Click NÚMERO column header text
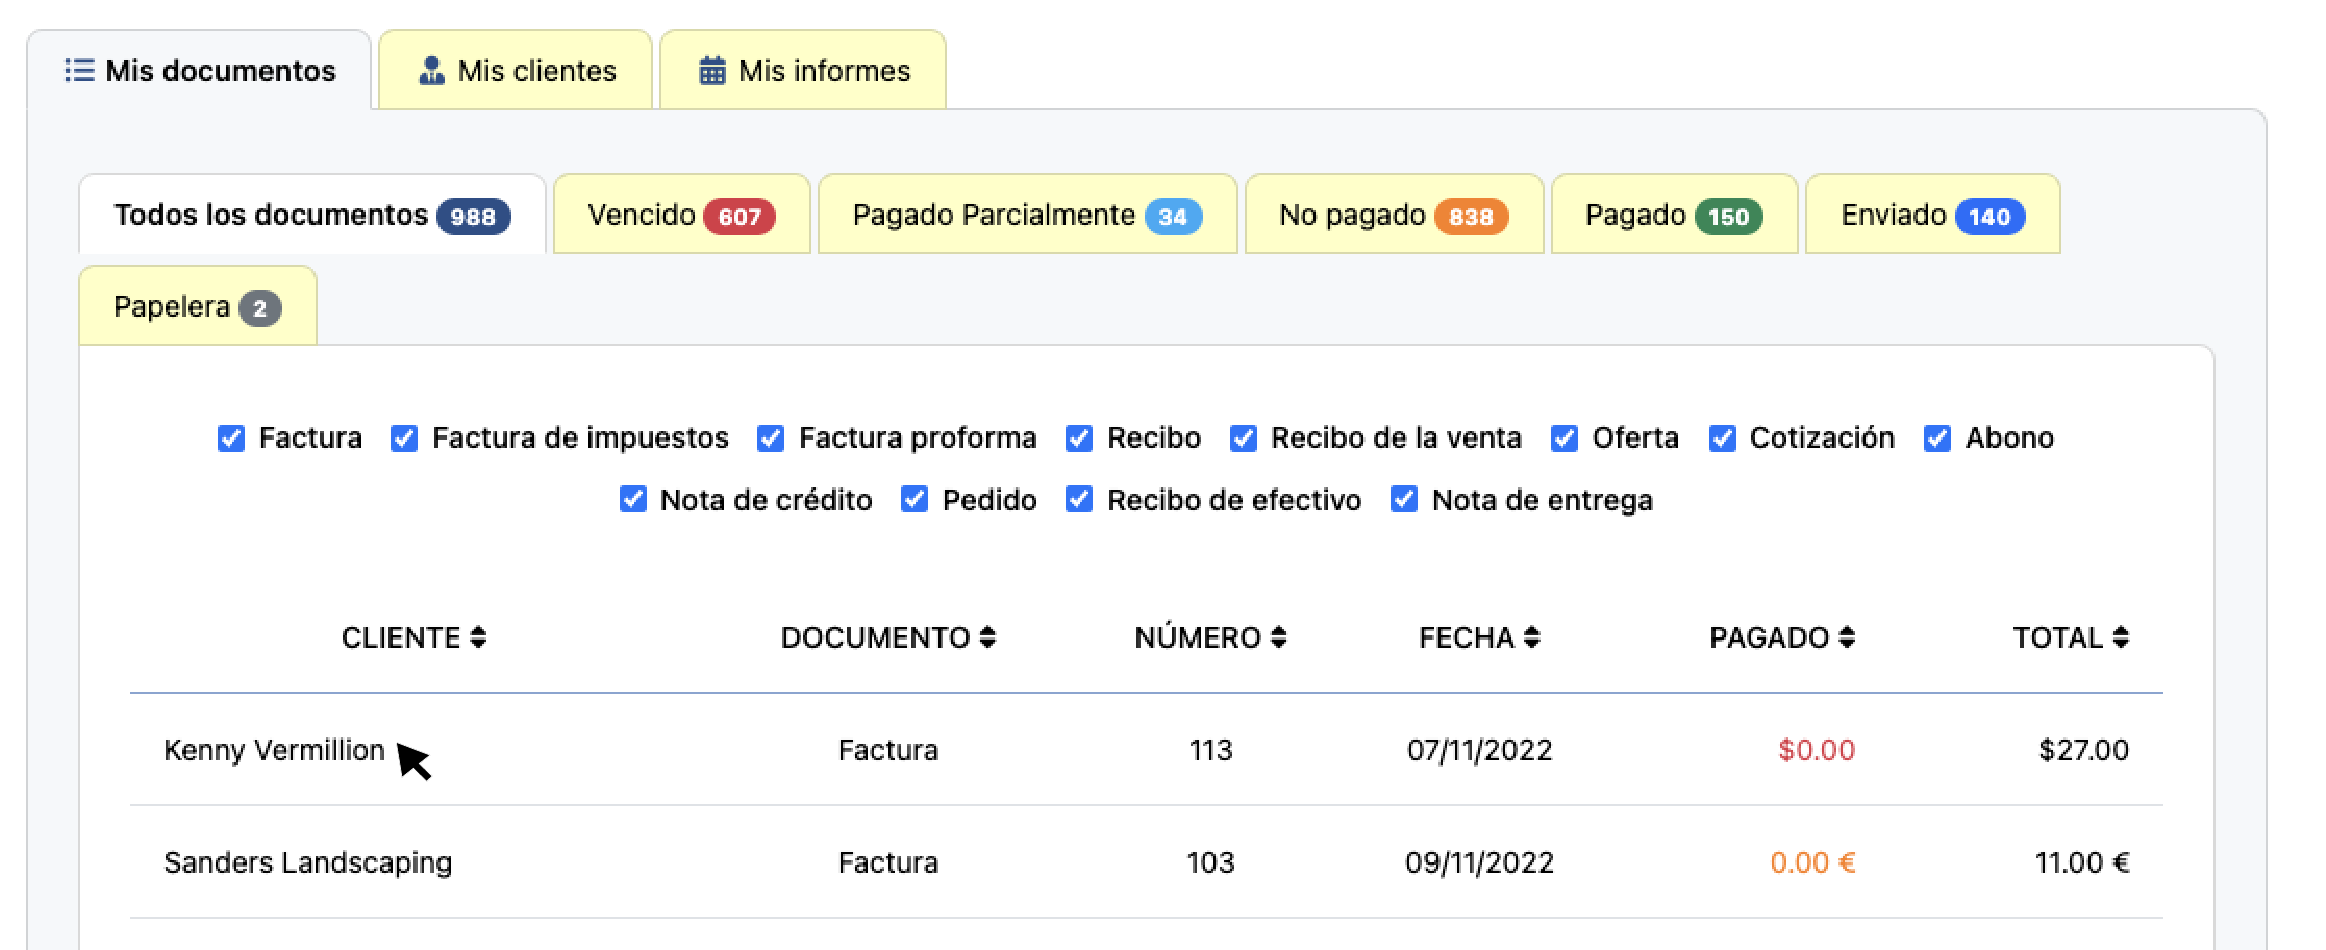2326x950 pixels. click(x=1197, y=637)
